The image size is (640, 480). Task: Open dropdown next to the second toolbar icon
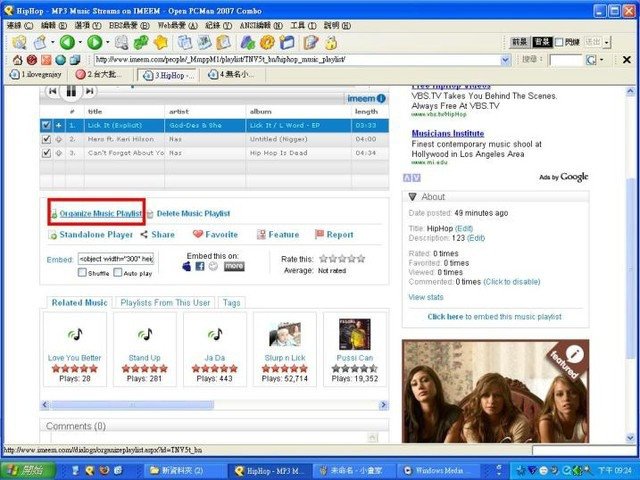pos(53,42)
